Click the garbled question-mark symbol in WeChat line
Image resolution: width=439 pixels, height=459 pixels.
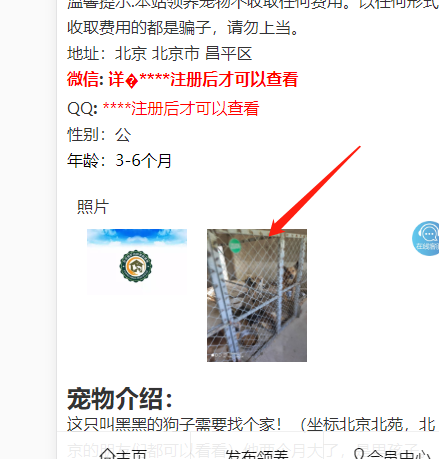132,81
